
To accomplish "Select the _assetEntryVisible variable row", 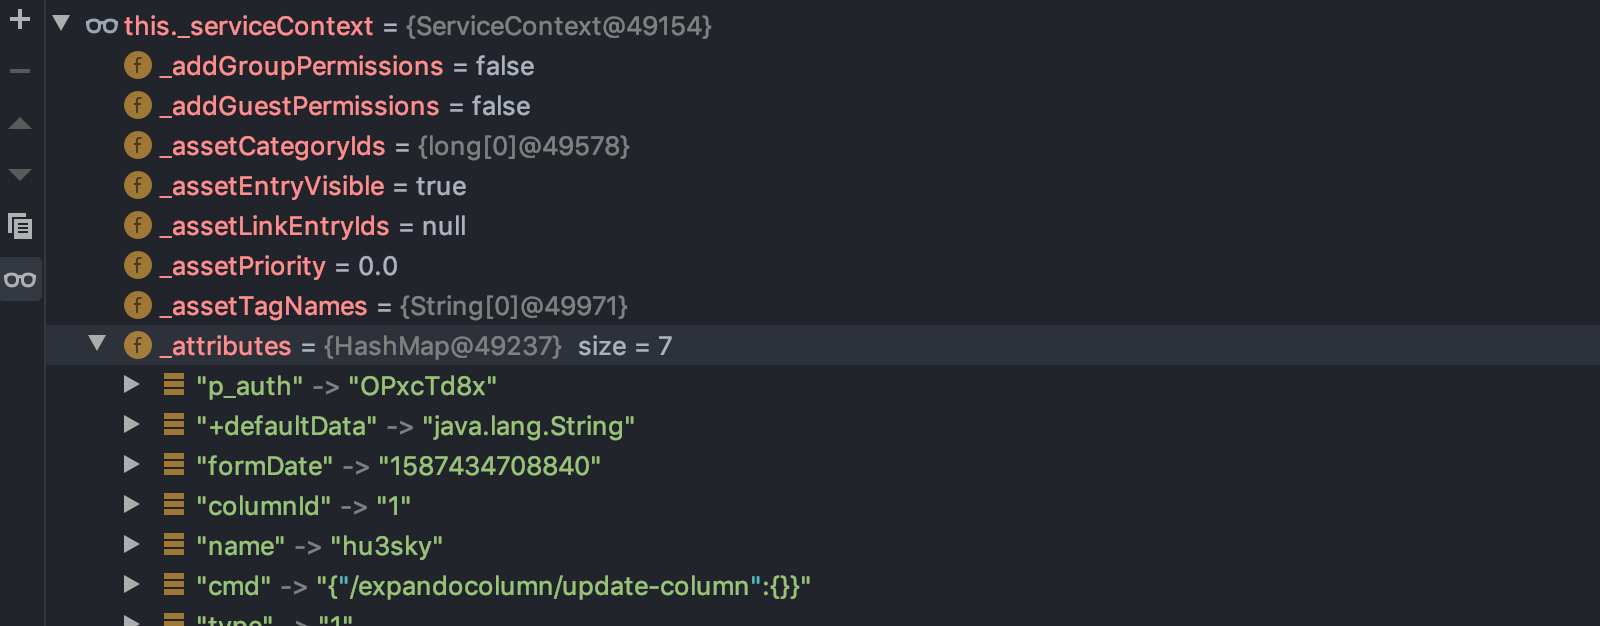I will pyautogui.click(x=313, y=186).
